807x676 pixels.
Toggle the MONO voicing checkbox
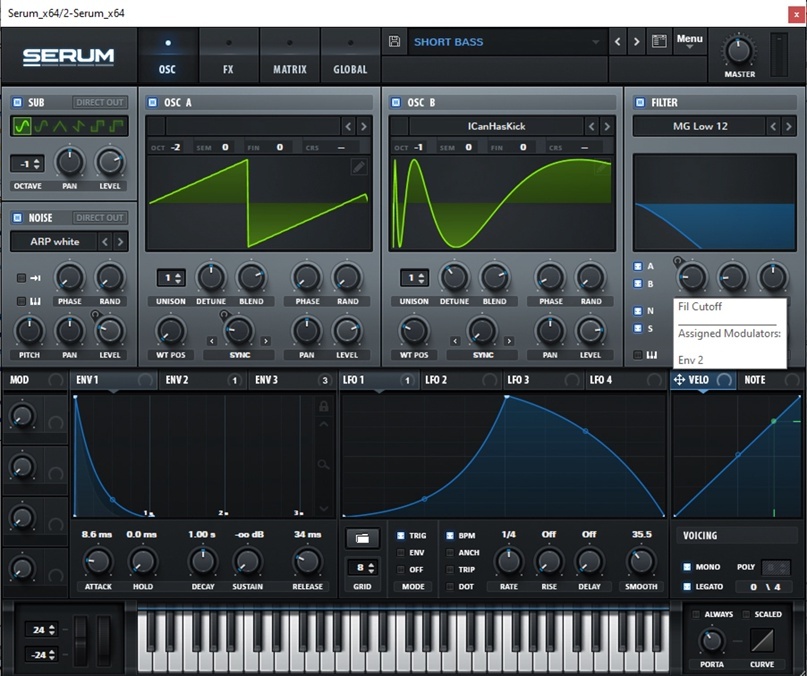pyautogui.click(x=687, y=567)
